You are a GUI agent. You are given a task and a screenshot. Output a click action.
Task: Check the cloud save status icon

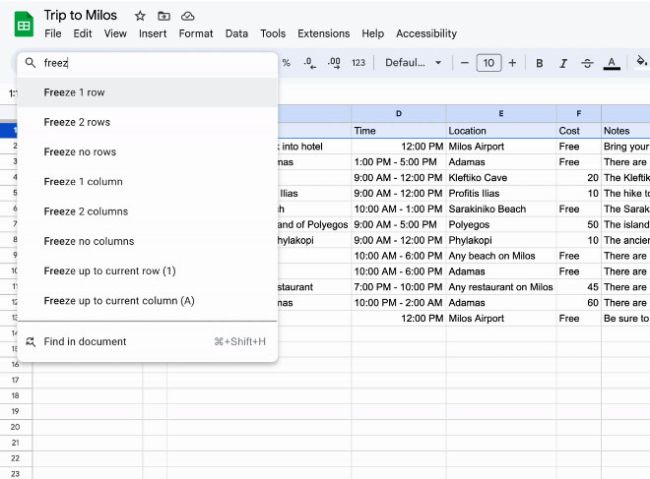tap(188, 16)
